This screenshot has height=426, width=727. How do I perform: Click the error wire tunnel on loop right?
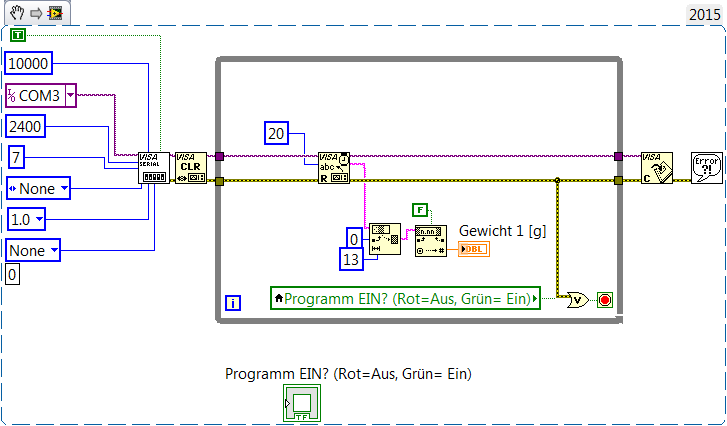tap(618, 180)
